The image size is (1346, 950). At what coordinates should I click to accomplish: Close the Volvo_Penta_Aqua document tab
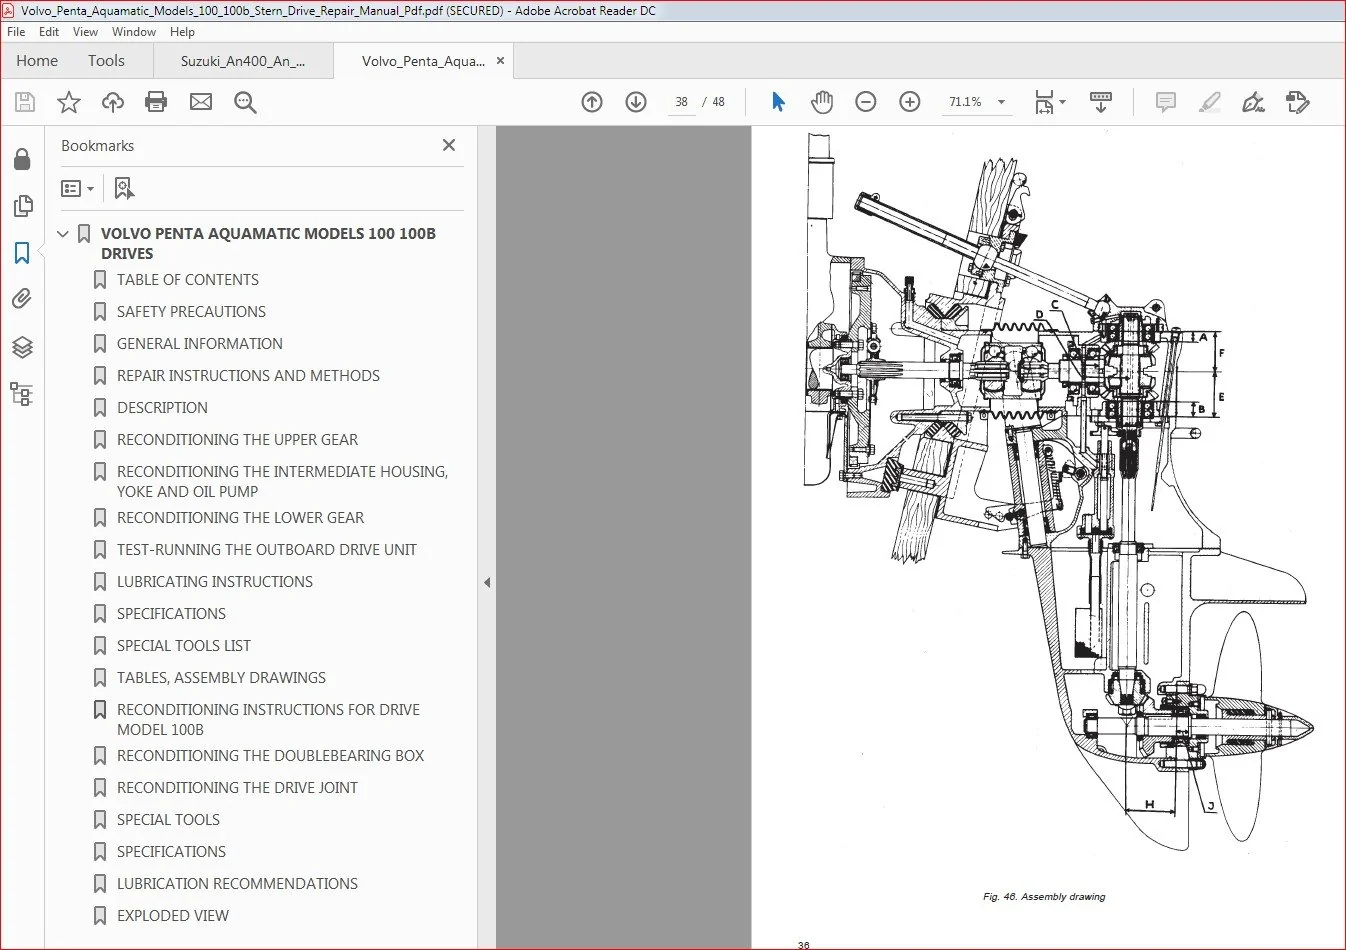500,61
